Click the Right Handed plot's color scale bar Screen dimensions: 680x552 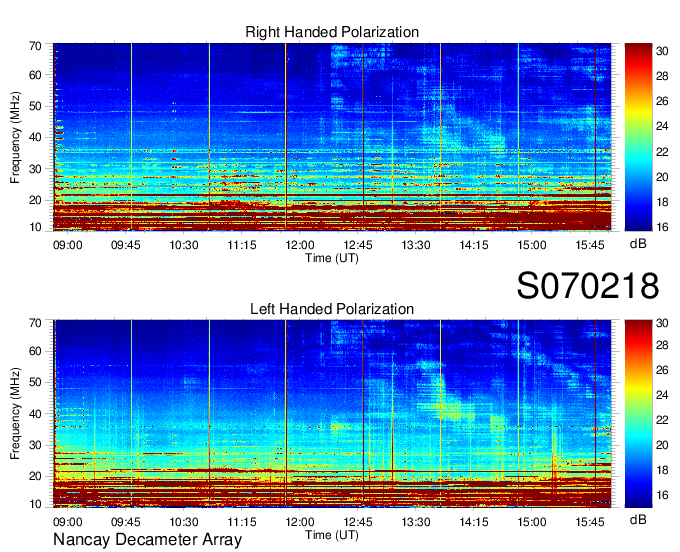point(638,137)
